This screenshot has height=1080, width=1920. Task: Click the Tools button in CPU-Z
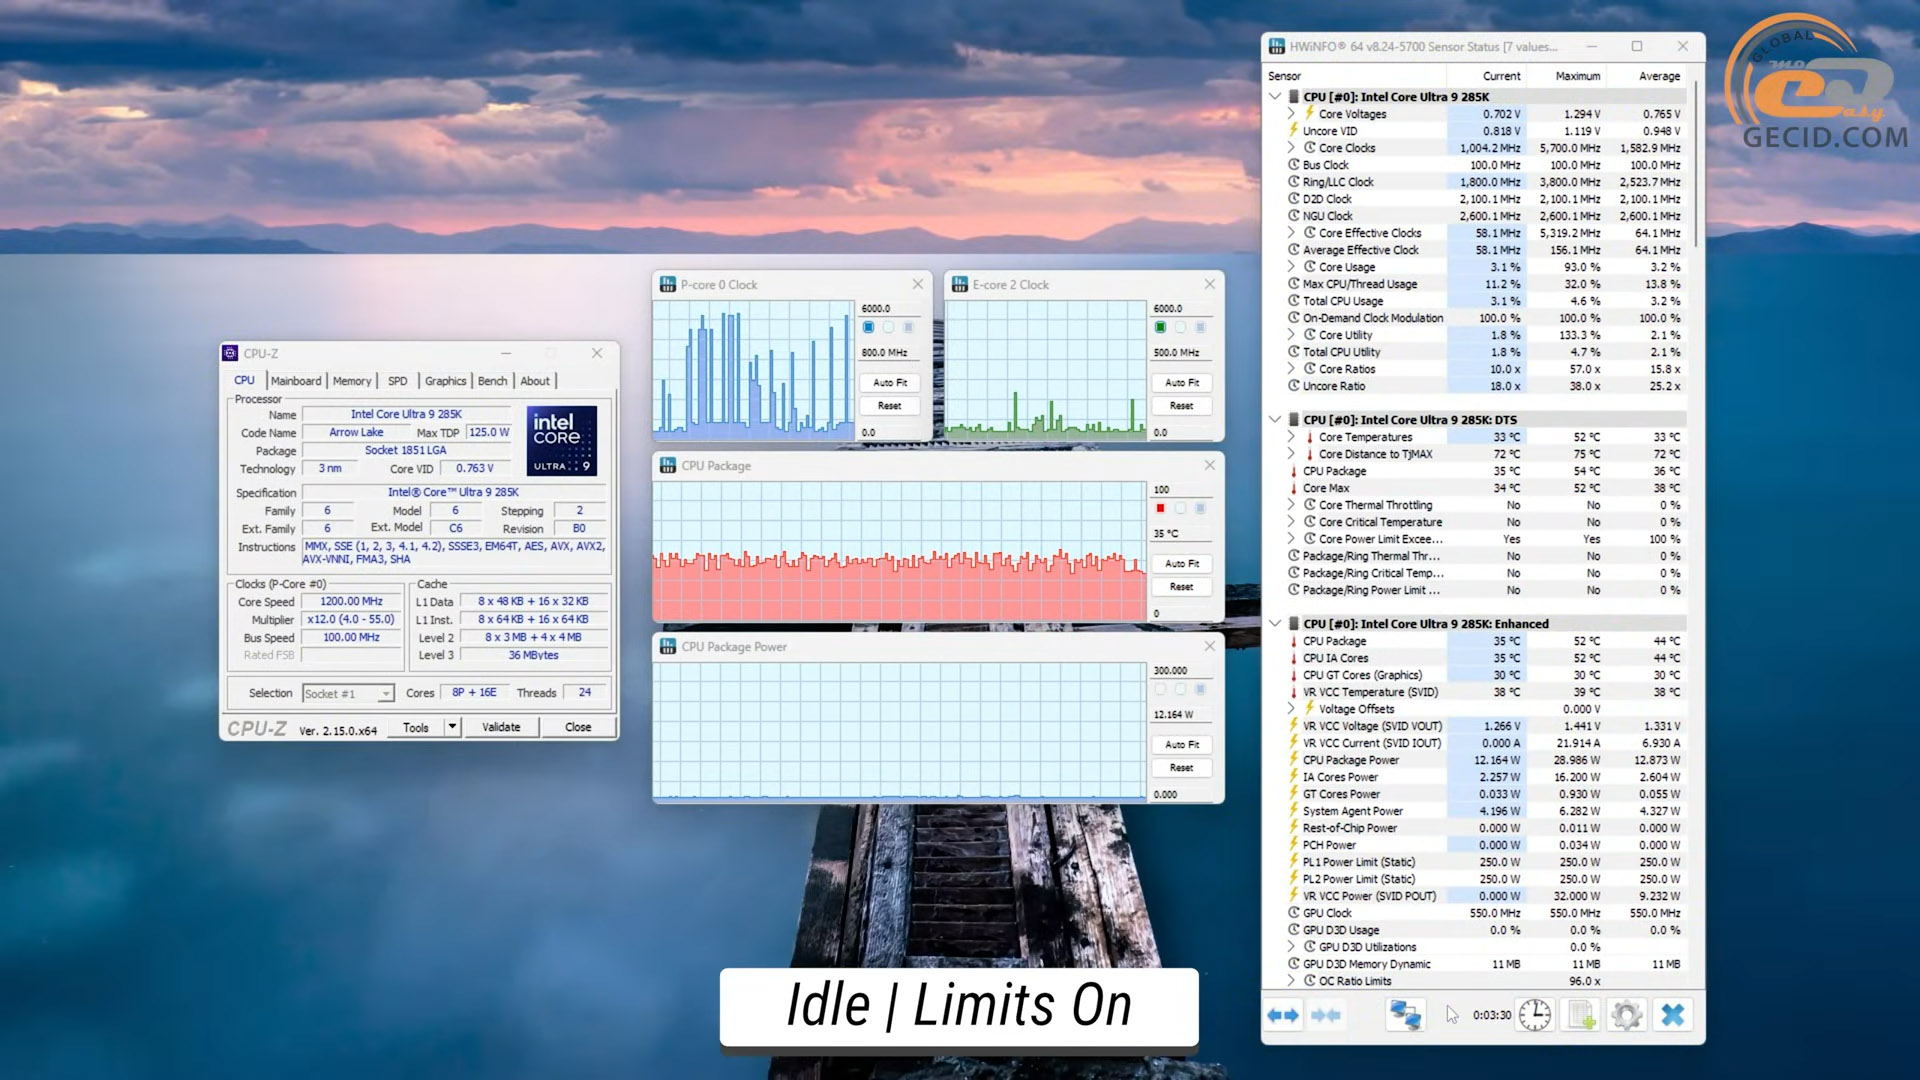(416, 727)
